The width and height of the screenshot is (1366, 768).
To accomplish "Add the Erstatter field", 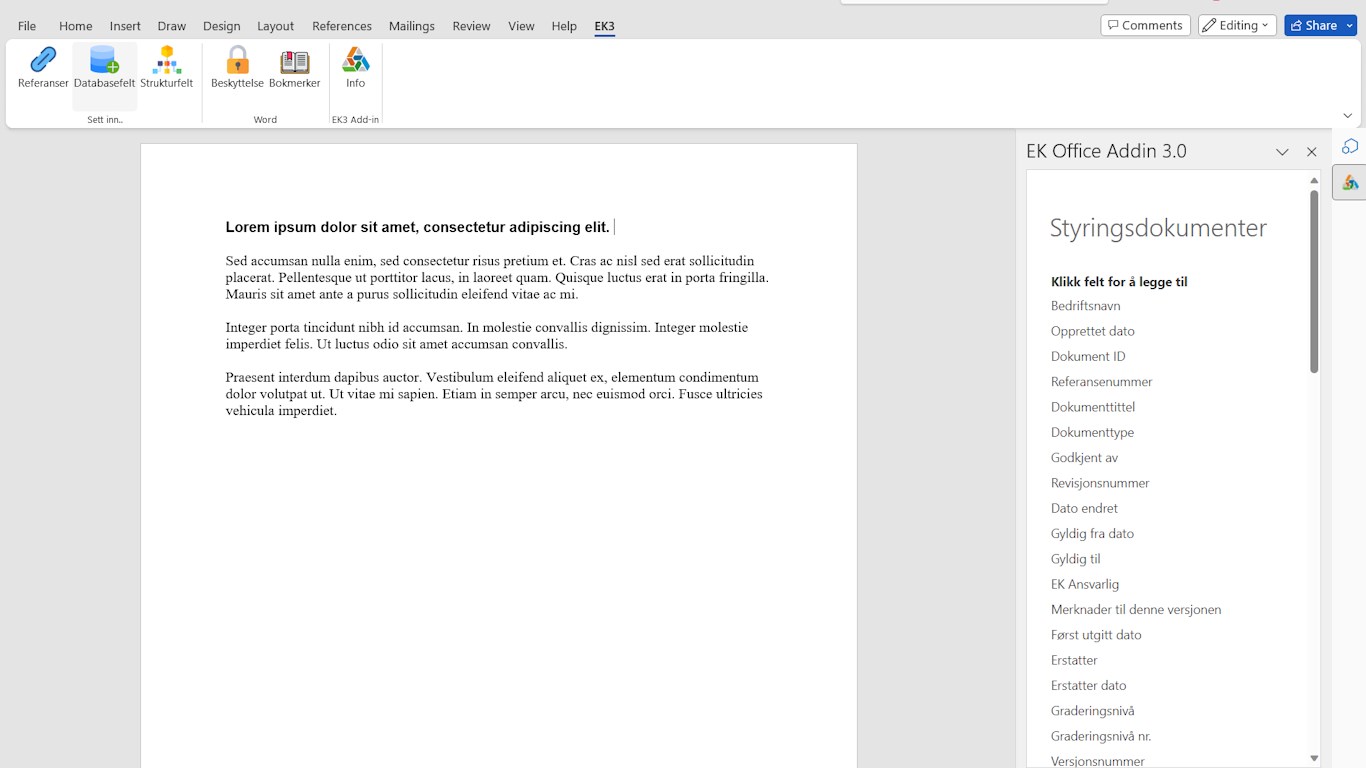I will click(x=1074, y=660).
